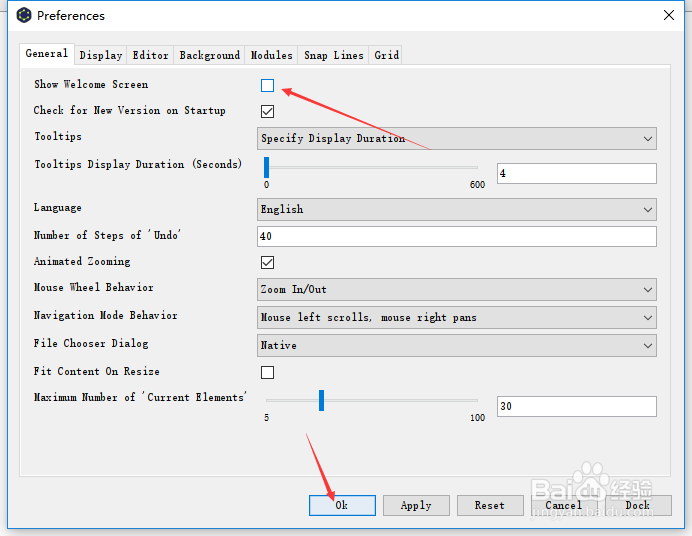Enable Fit Content On Resize checkbox
Screen dimensions: 692x536
click(x=267, y=372)
